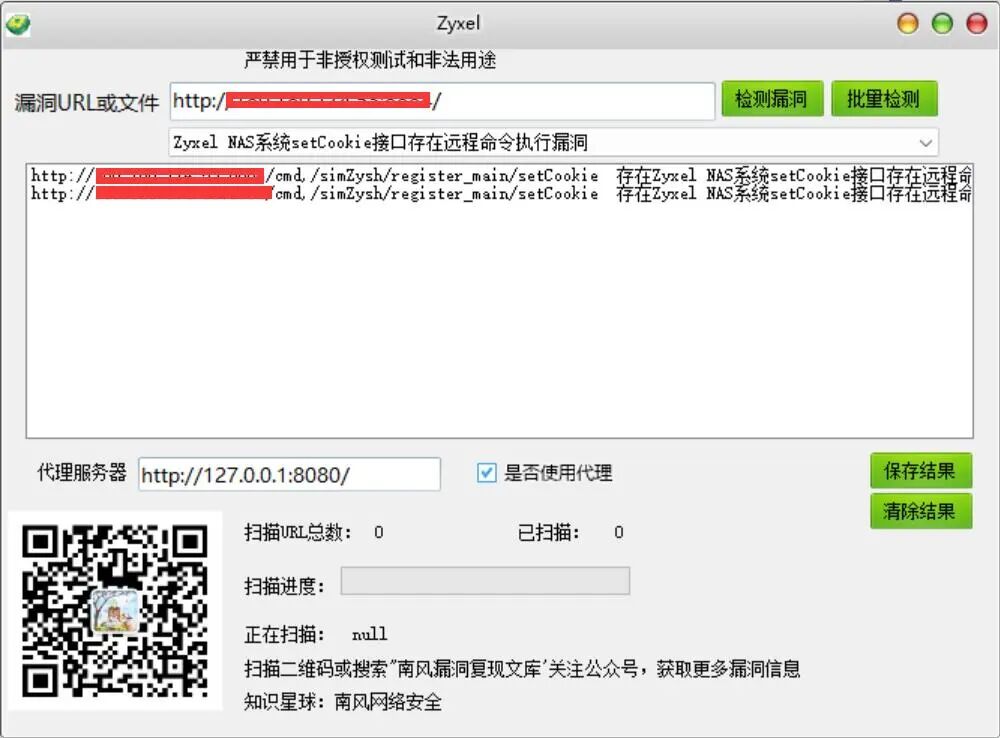The width and height of the screenshot is (1000, 738).
Task: Focus the 代理服务器 proxy address field
Action: pyautogui.click(x=289, y=475)
